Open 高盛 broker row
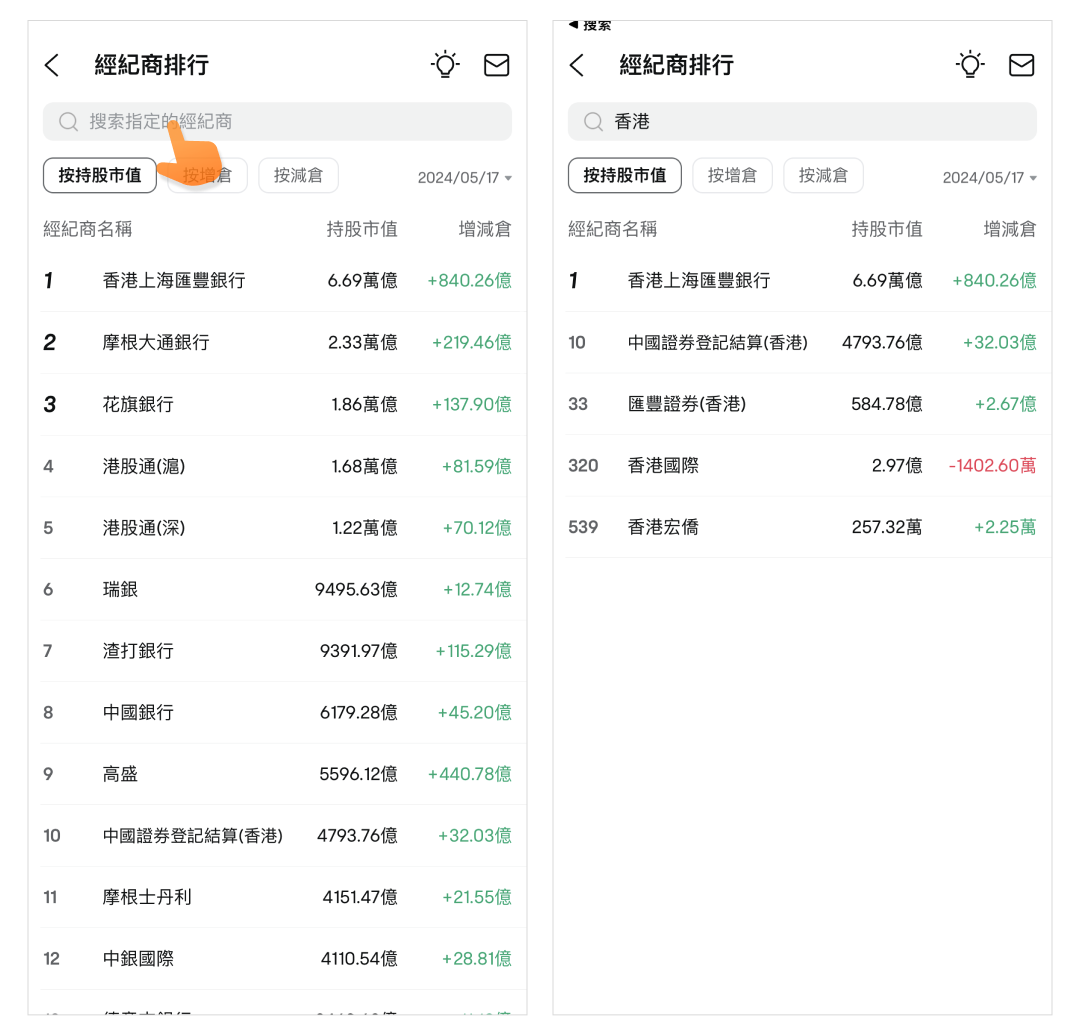 (x=277, y=774)
